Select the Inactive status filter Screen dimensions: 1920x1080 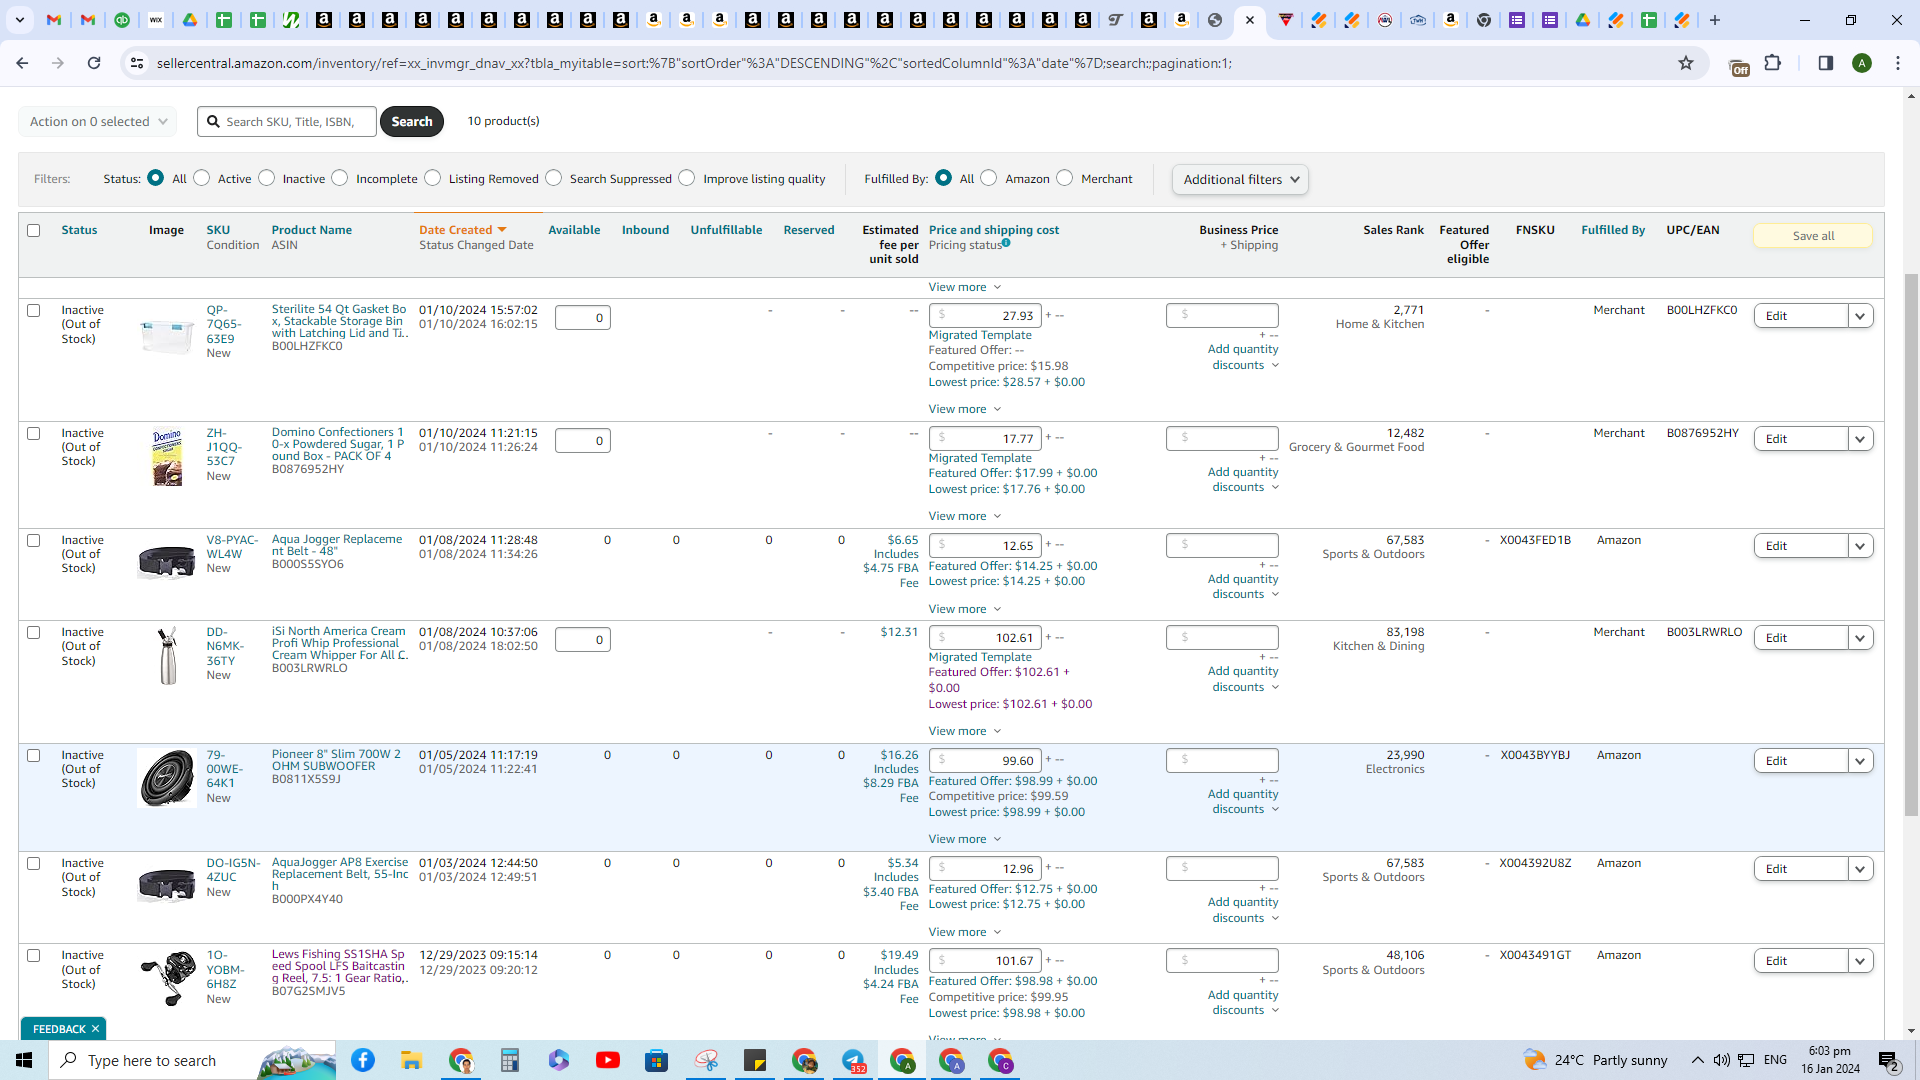[267, 178]
